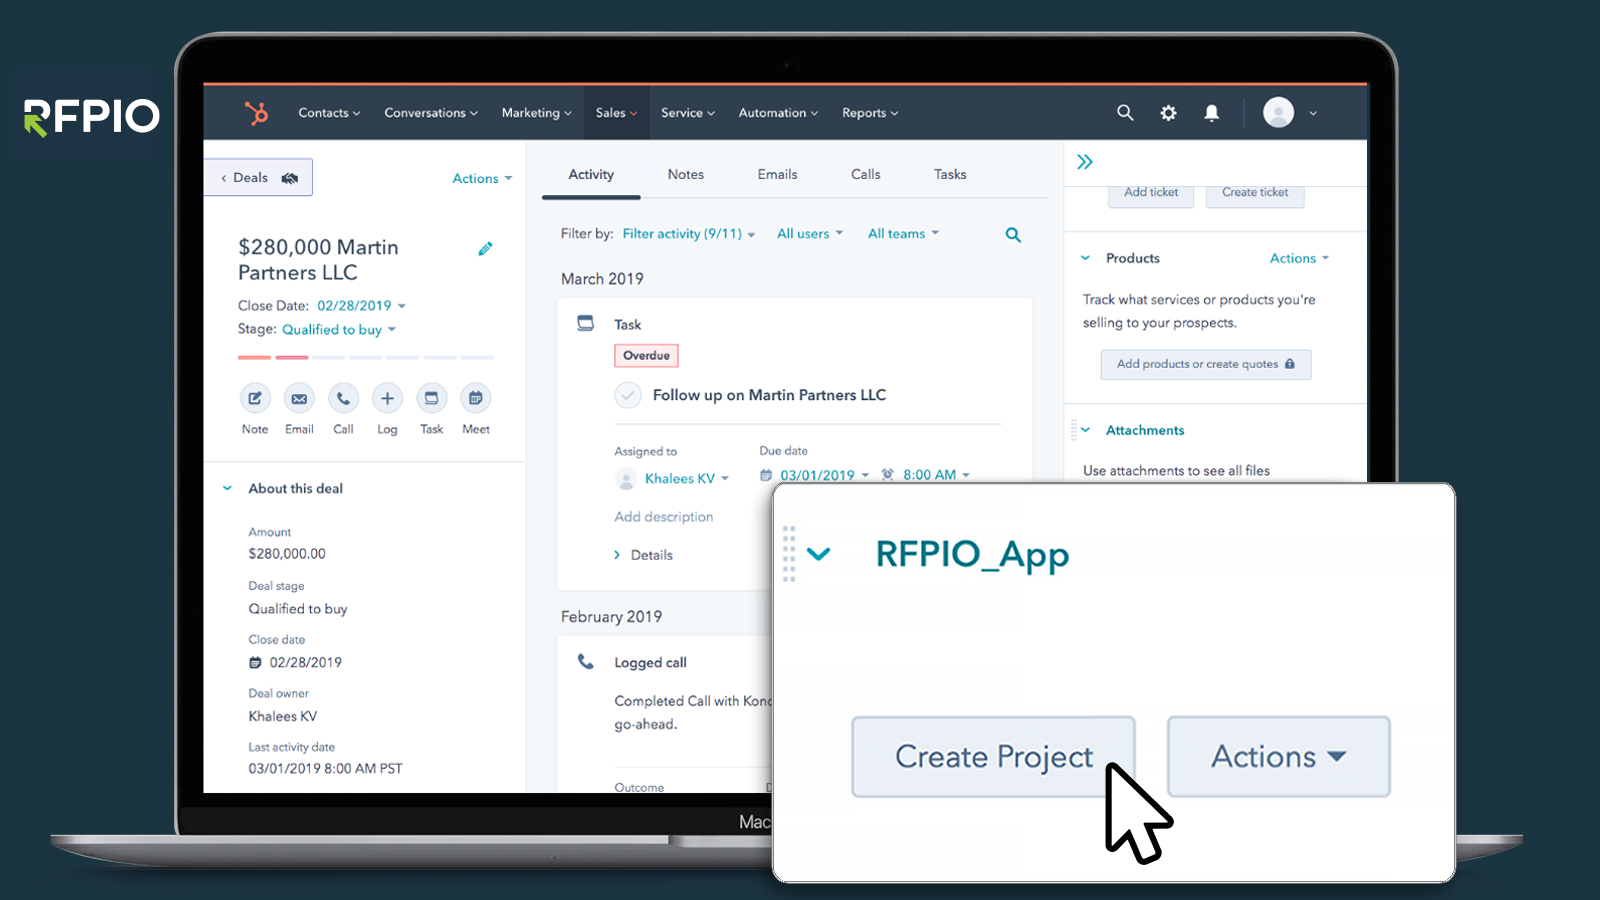Open the search magnifier in top navigation

1125,113
